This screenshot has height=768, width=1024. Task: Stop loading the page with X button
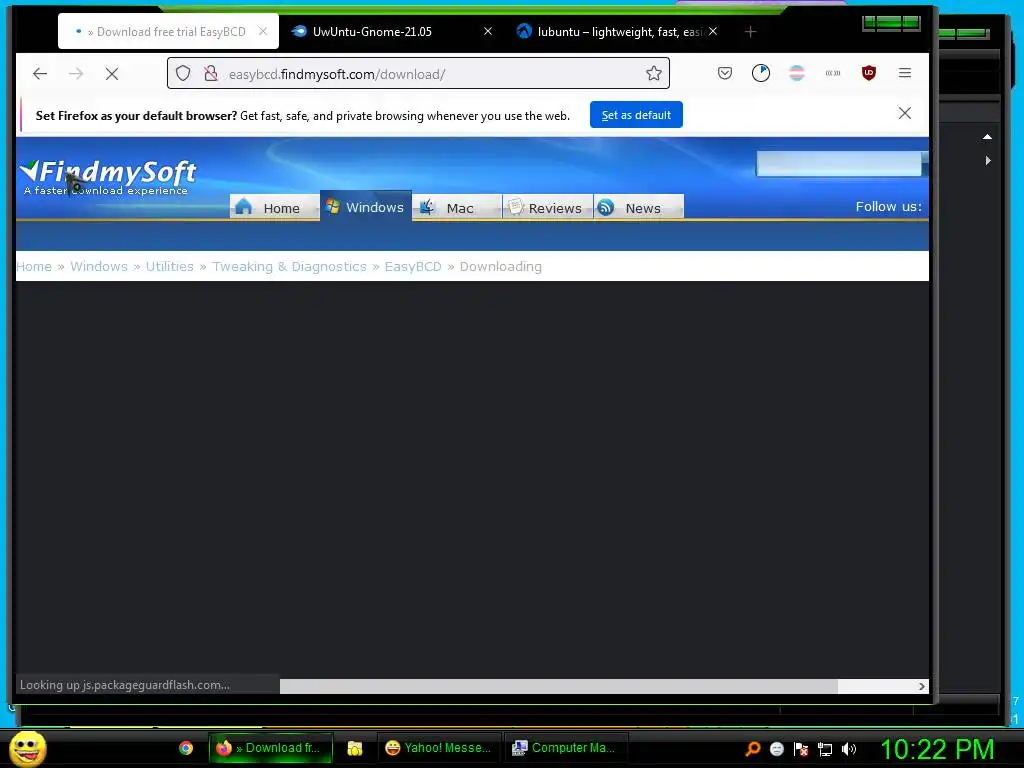click(112, 74)
